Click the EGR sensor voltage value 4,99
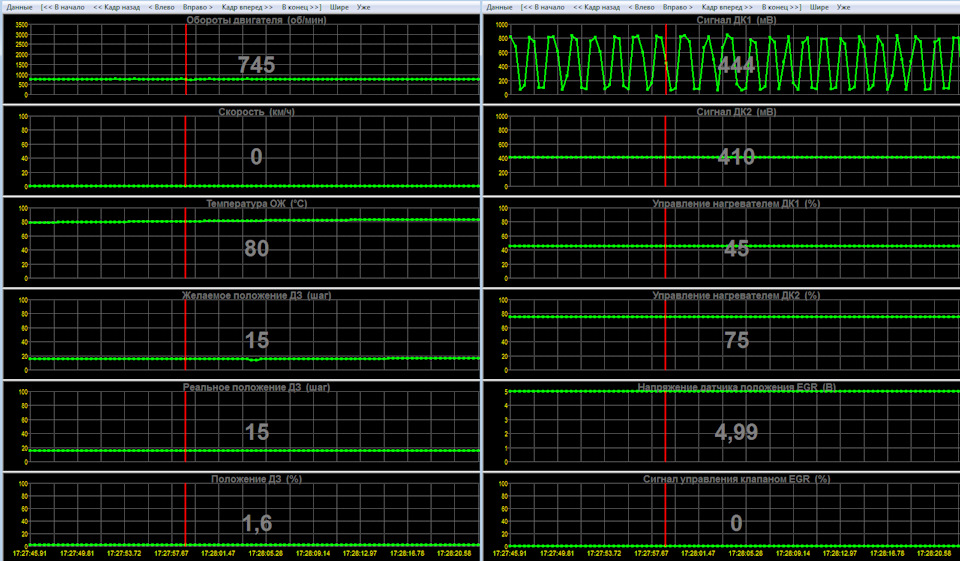The width and height of the screenshot is (960, 561). pos(737,432)
